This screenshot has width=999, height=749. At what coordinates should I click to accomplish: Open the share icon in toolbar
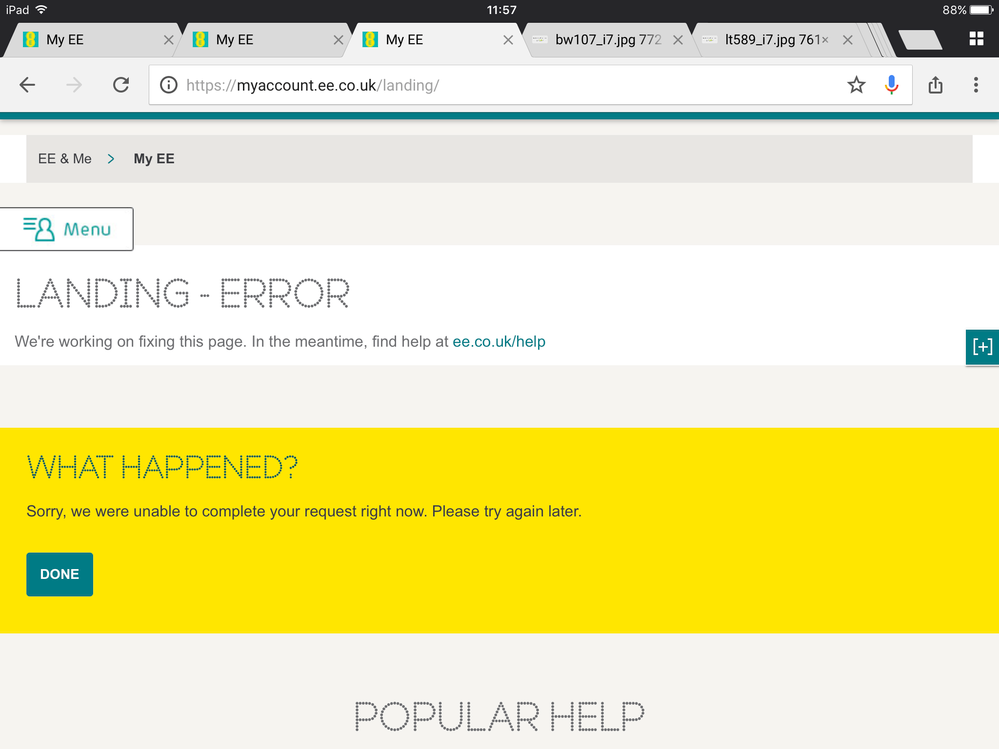pos(936,85)
